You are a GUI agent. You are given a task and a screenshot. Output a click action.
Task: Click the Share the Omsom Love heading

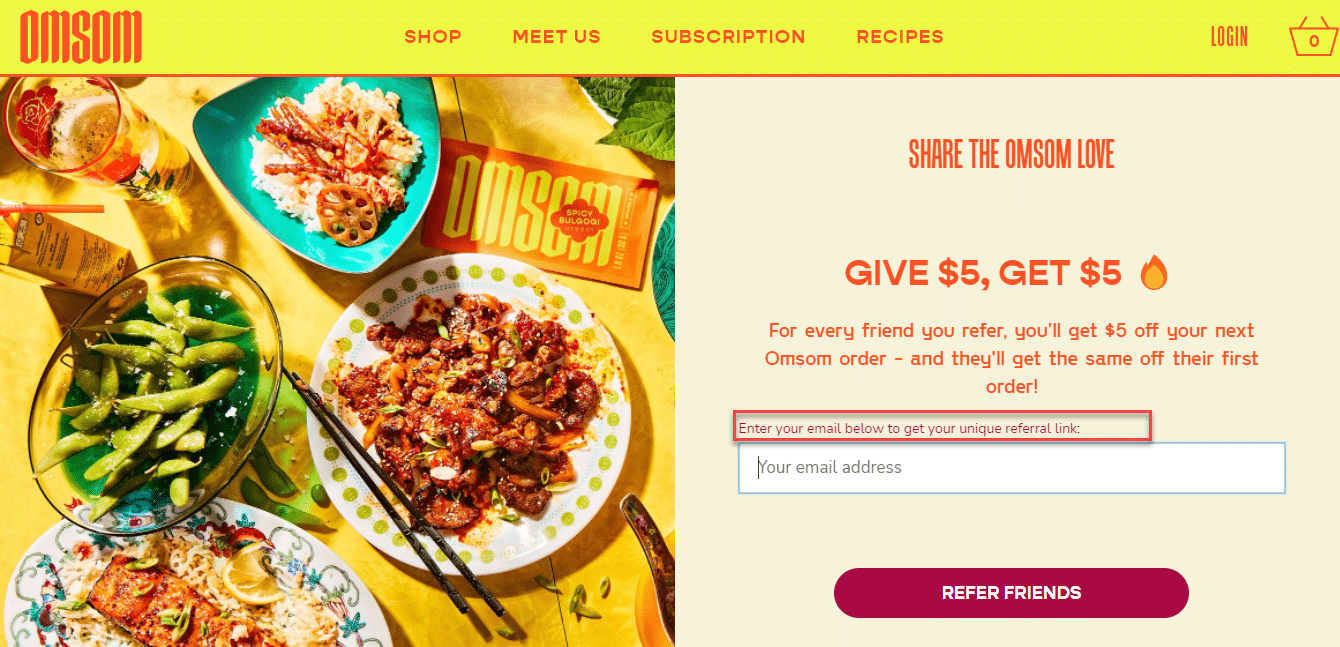pos(1011,155)
